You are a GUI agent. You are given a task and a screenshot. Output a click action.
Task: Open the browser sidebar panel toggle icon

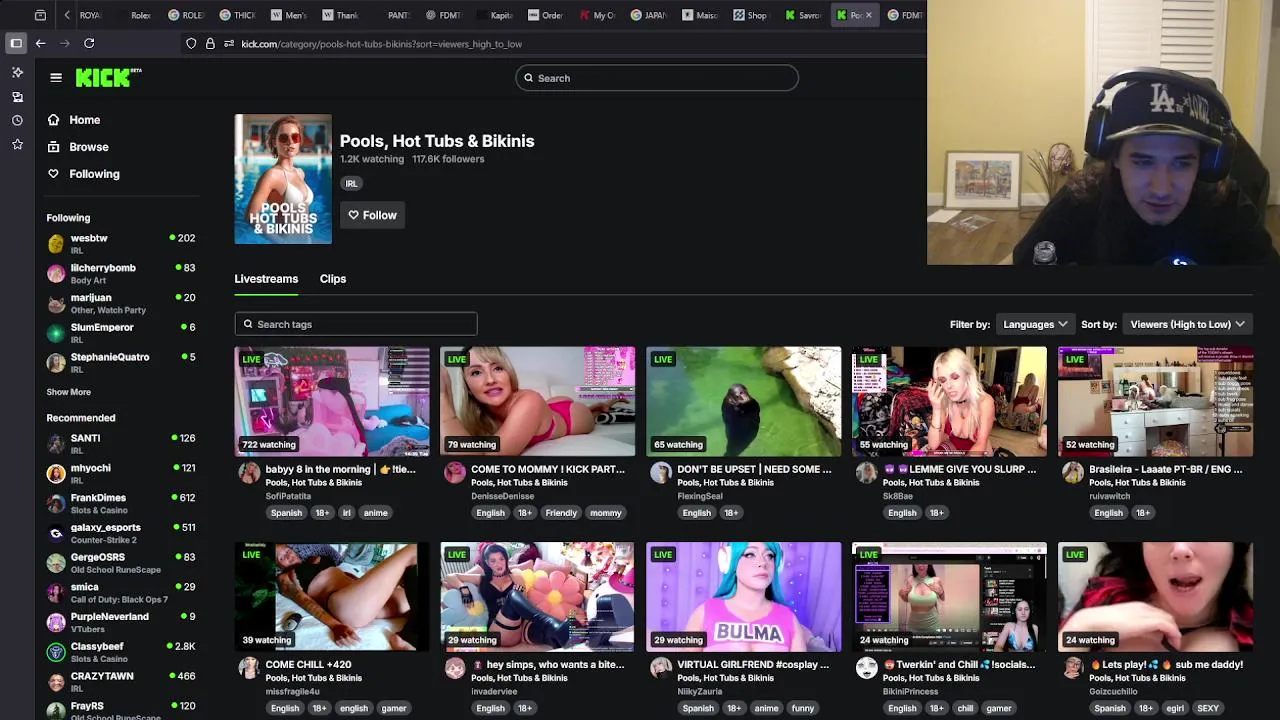click(16, 43)
